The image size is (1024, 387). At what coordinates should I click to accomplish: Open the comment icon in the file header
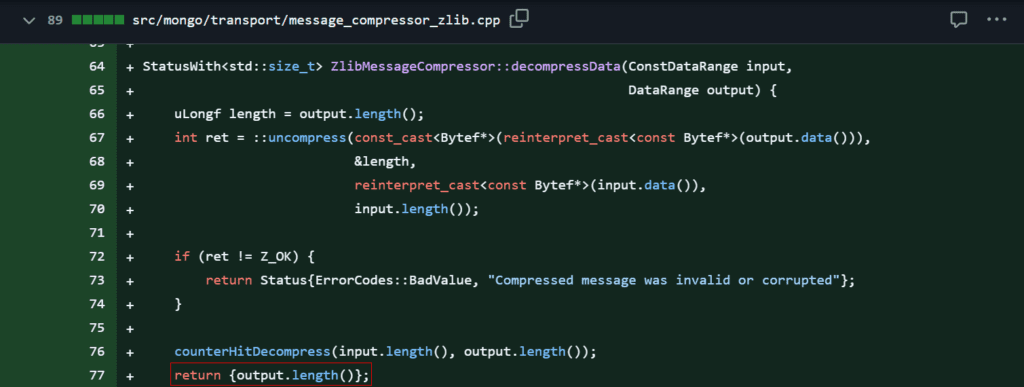(x=958, y=20)
